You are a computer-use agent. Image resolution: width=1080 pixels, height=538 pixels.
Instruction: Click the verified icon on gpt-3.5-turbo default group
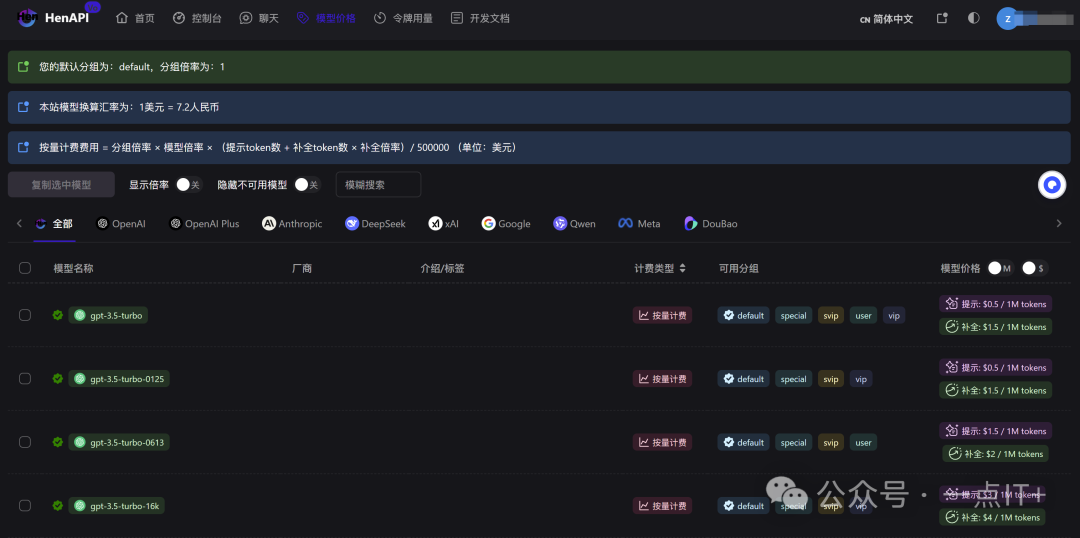729,315
